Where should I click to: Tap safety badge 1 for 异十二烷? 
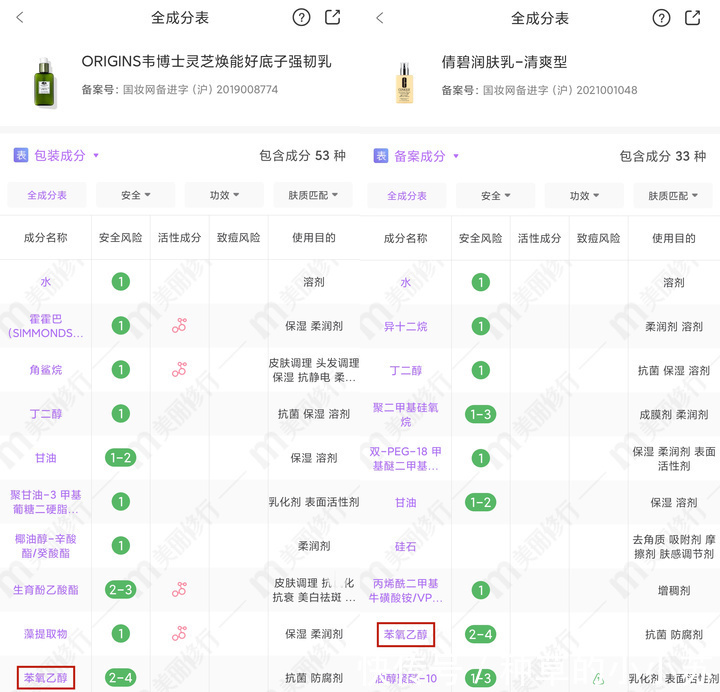click(x=481, y=326)
